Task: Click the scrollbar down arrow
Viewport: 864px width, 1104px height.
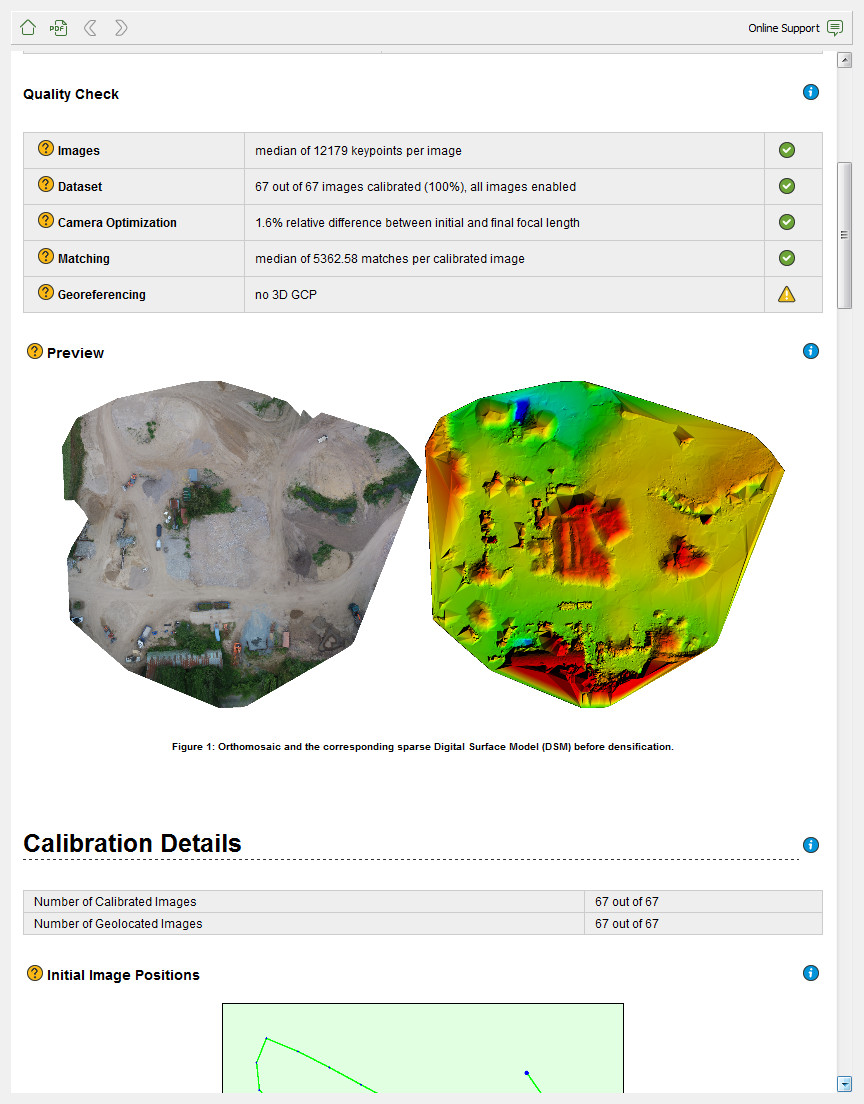Action: click(844, 1083)
